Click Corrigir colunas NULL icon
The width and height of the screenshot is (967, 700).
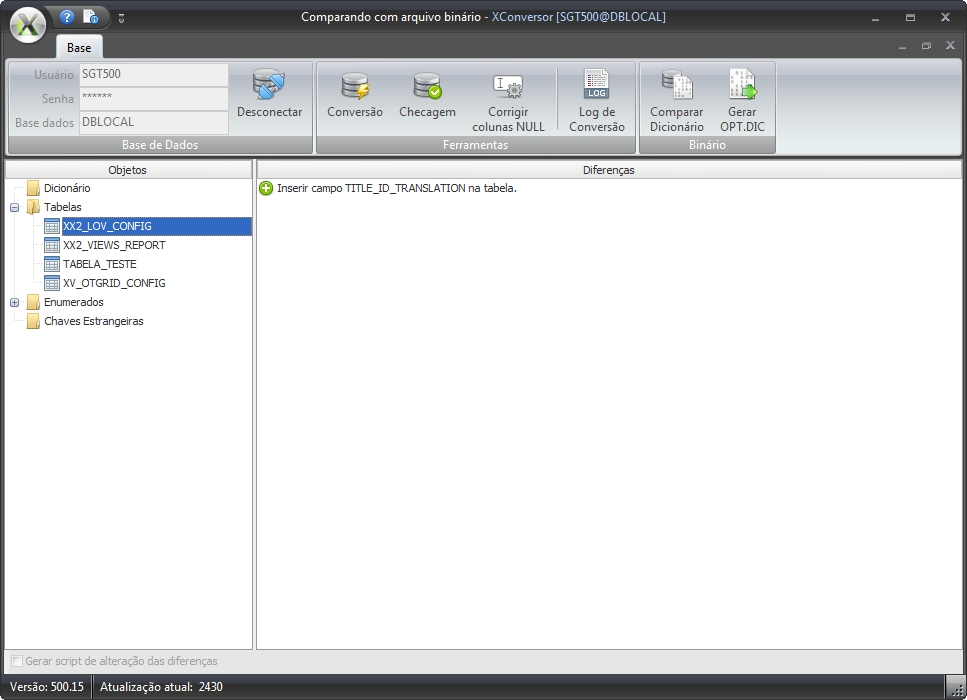[x=508, y=87]
